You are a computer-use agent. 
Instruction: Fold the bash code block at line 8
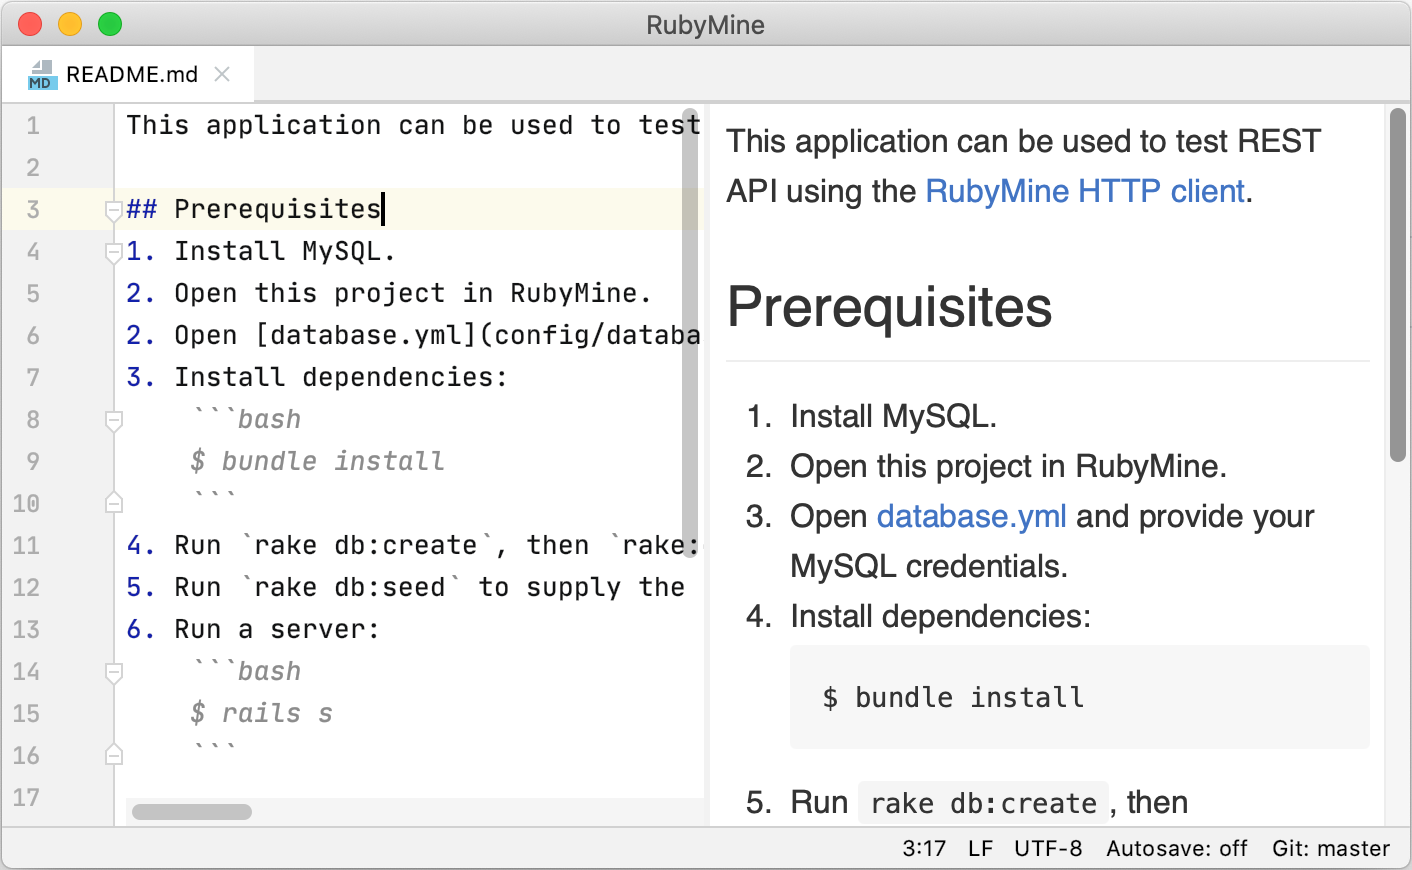click(114, 421)
